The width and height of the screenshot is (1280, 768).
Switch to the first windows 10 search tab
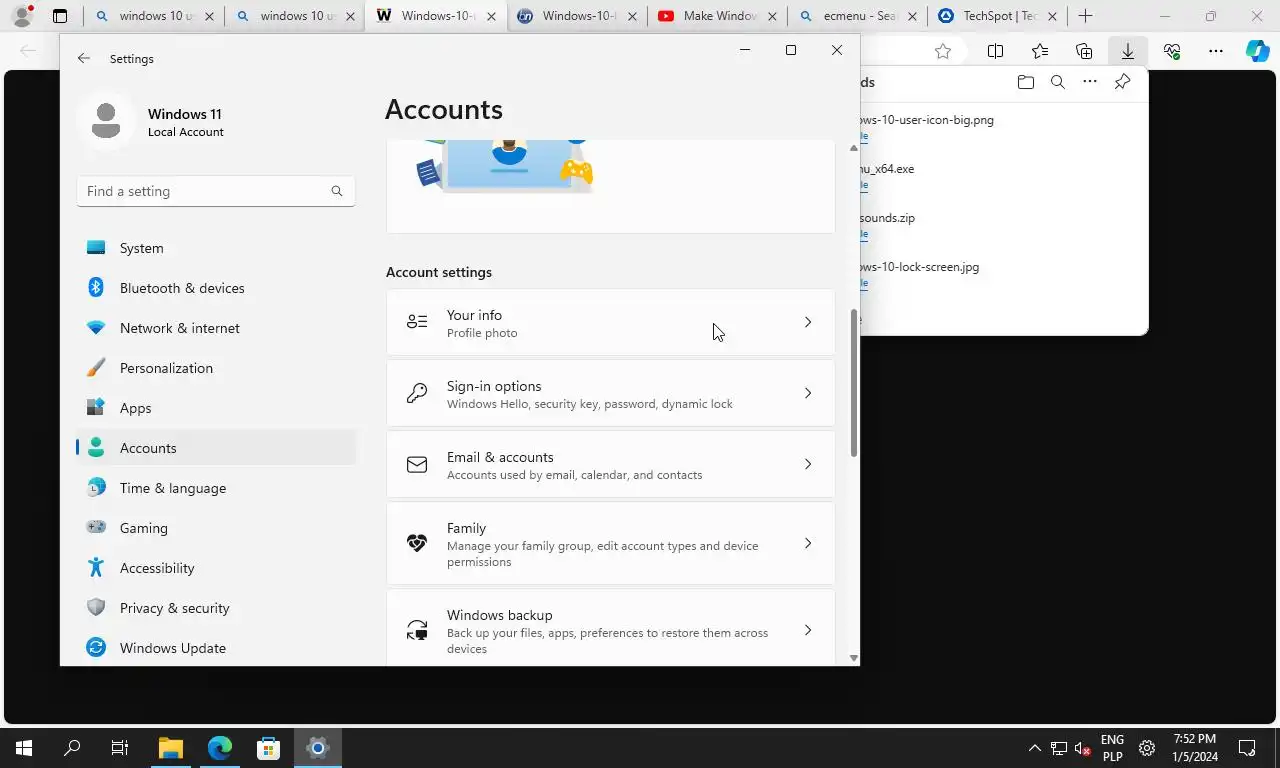click(153, 16)
